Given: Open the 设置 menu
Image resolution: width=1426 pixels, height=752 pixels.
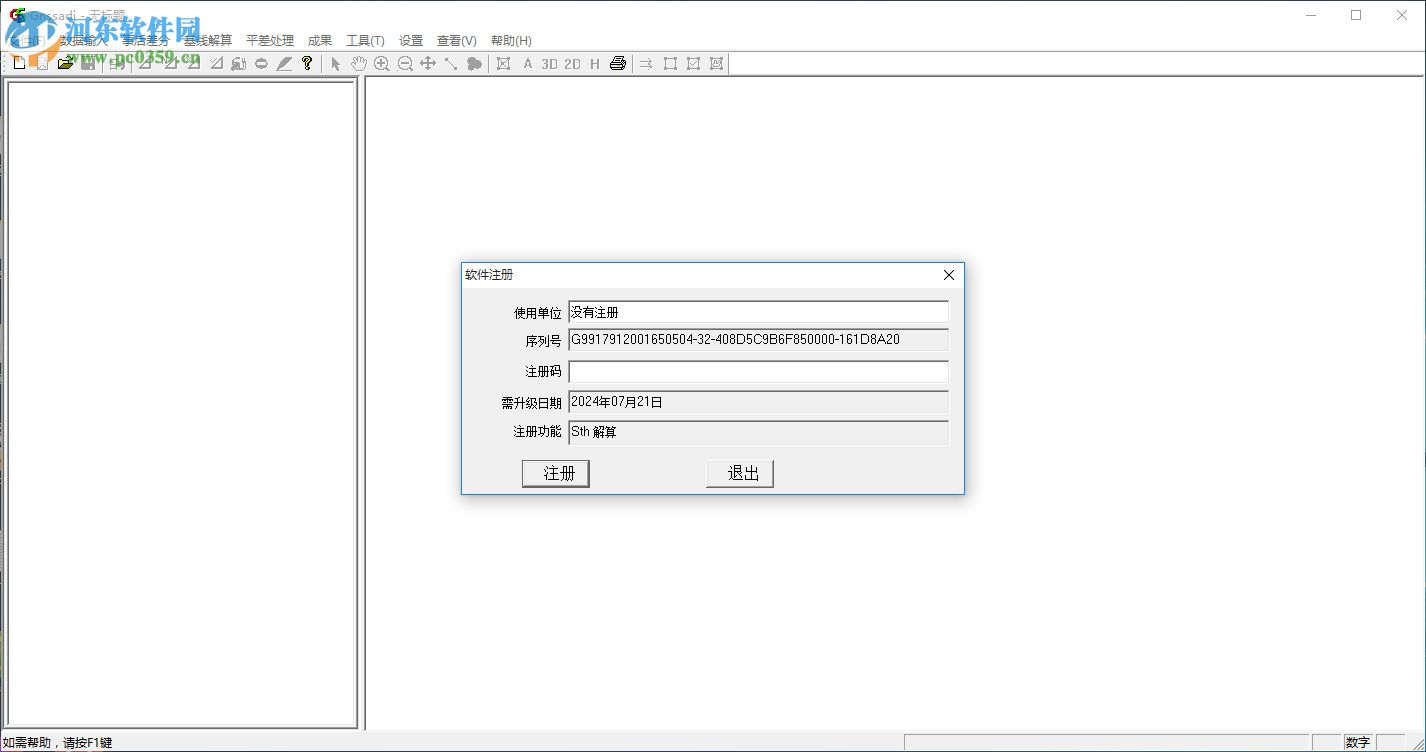Looking at the screenshot, I should (411, 41).
